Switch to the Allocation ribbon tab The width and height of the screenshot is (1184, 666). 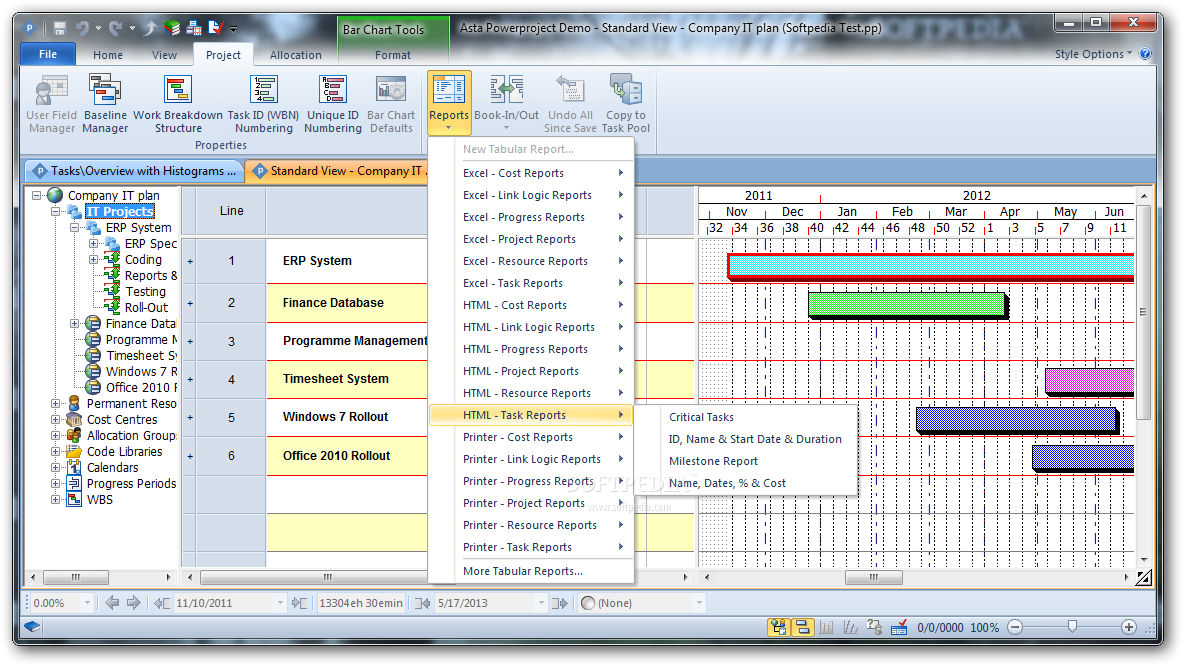296,55
